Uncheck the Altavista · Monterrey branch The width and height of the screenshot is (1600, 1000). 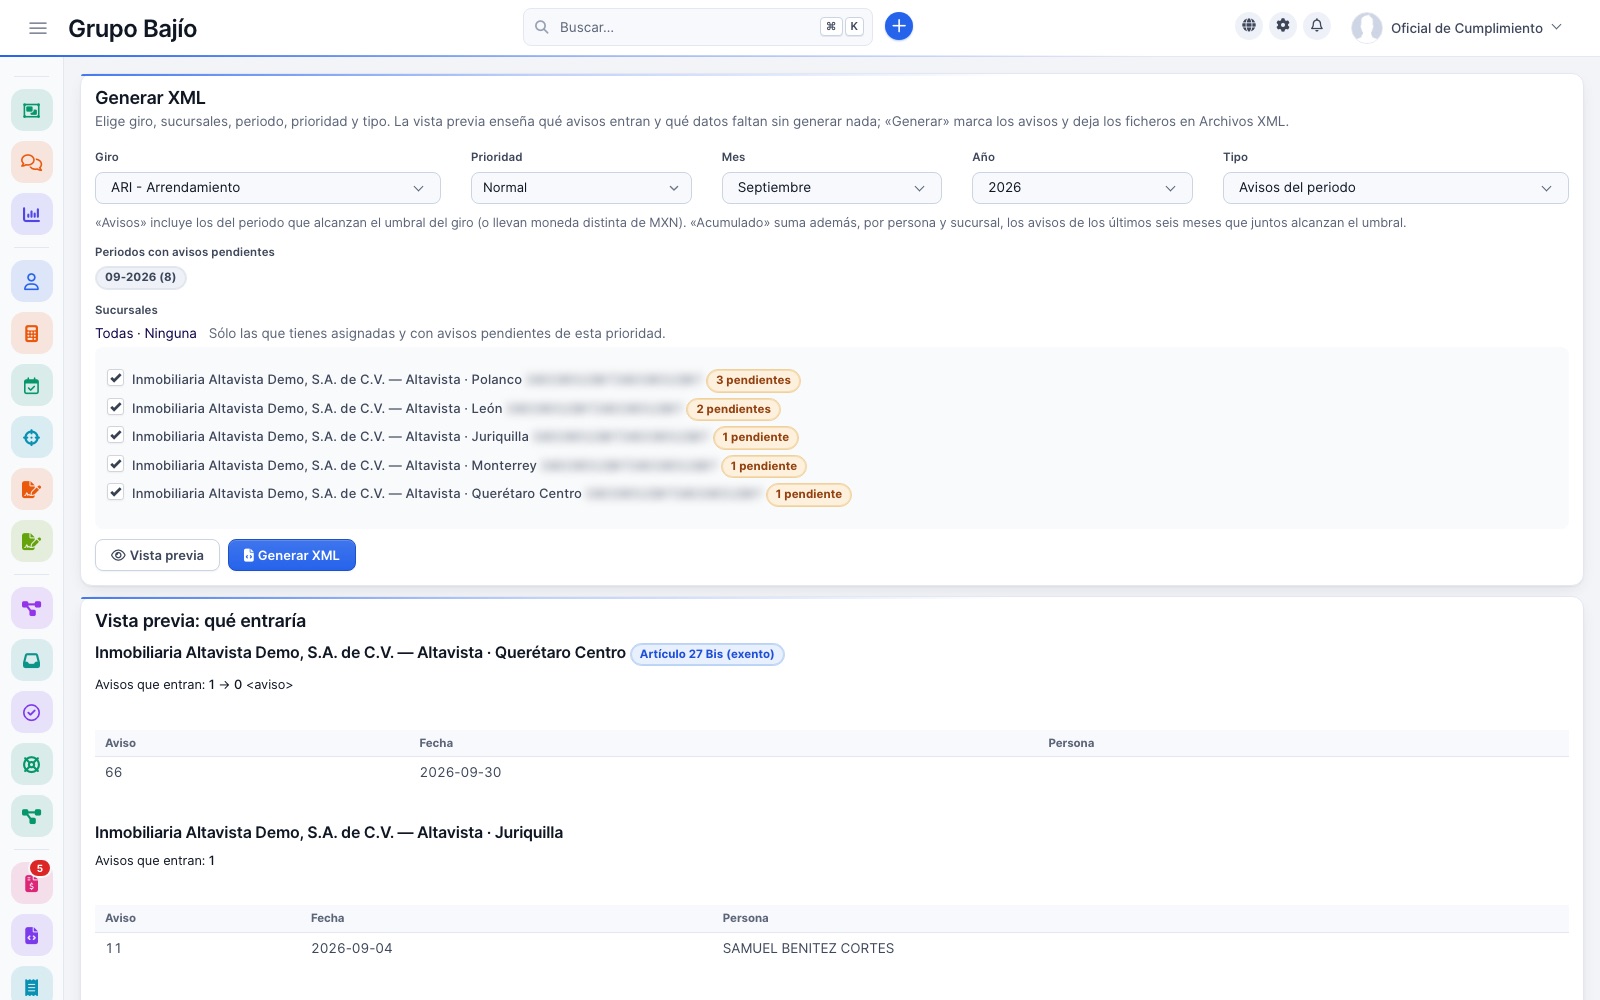116,465
